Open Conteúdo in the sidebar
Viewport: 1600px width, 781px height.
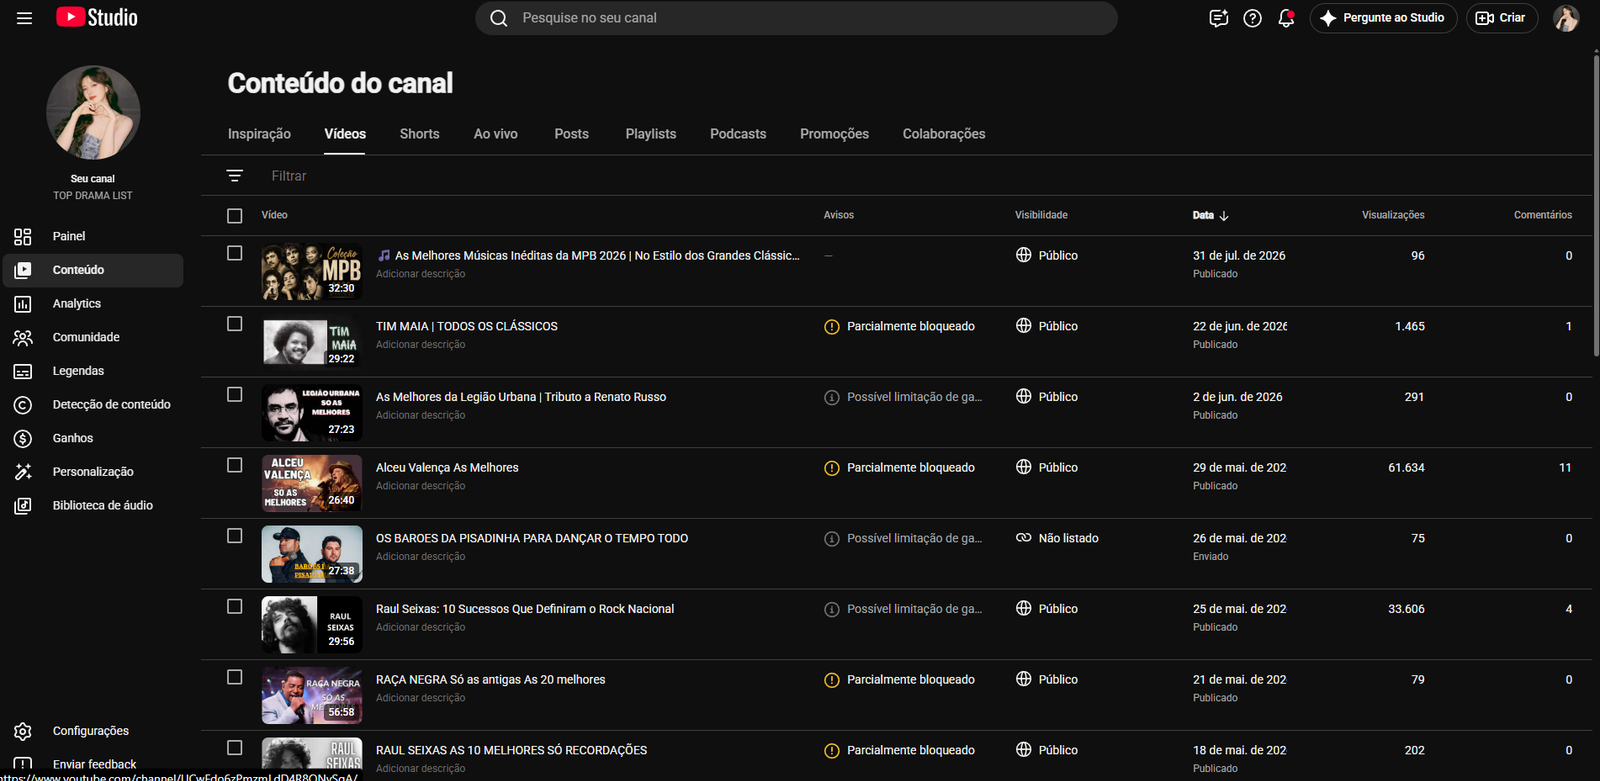point(93,270)
